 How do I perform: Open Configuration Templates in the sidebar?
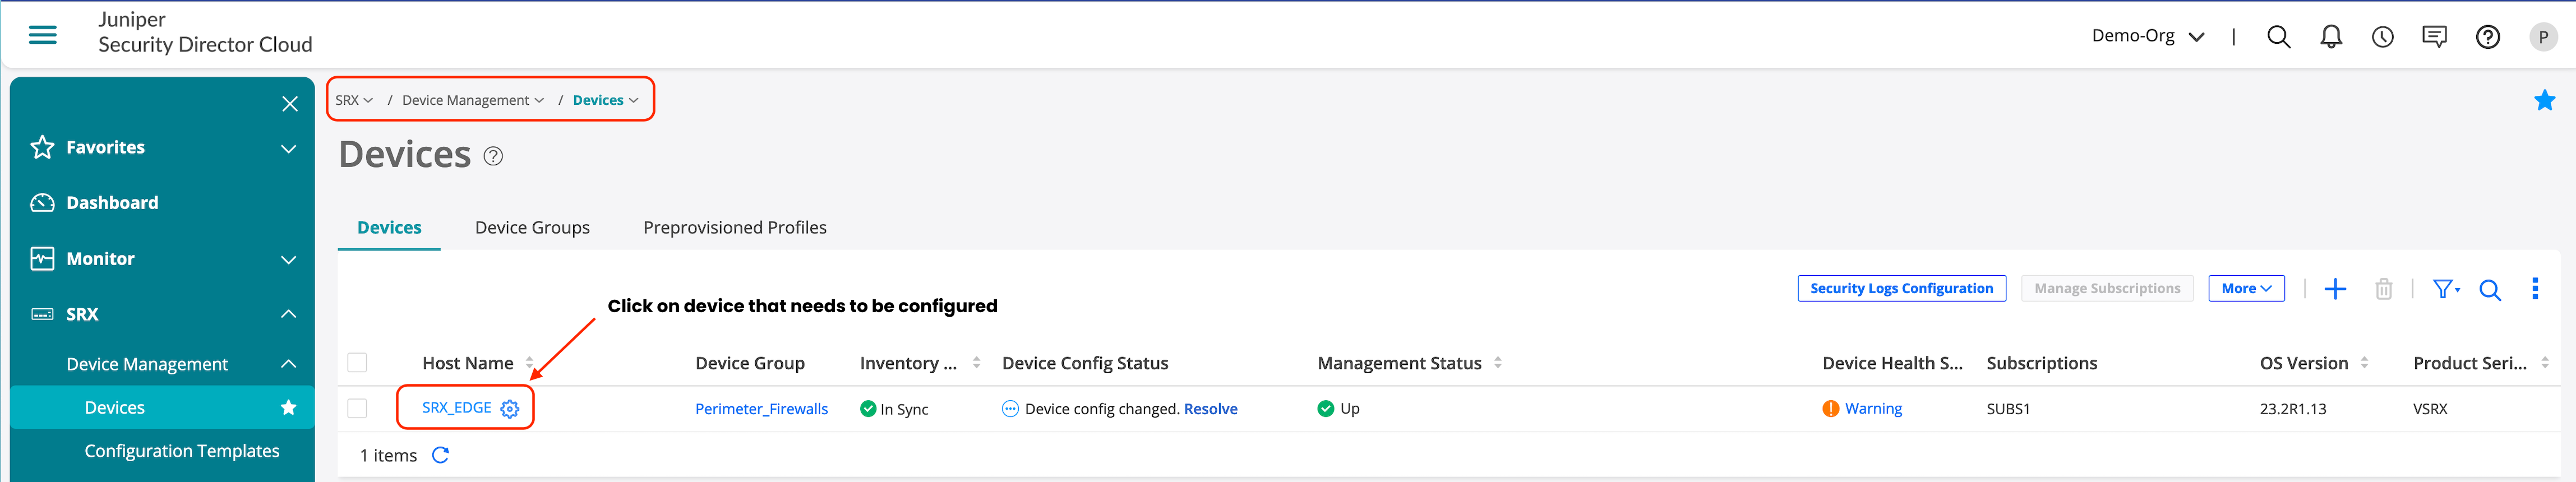coord(182,451)
